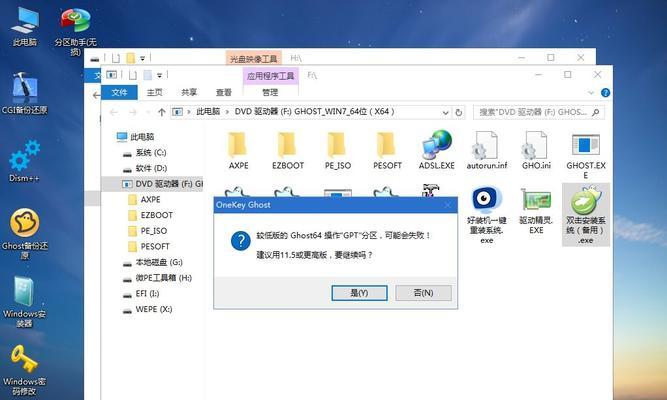
Task: Click new folder icon in F: title bar
Action: click(148, 75)
